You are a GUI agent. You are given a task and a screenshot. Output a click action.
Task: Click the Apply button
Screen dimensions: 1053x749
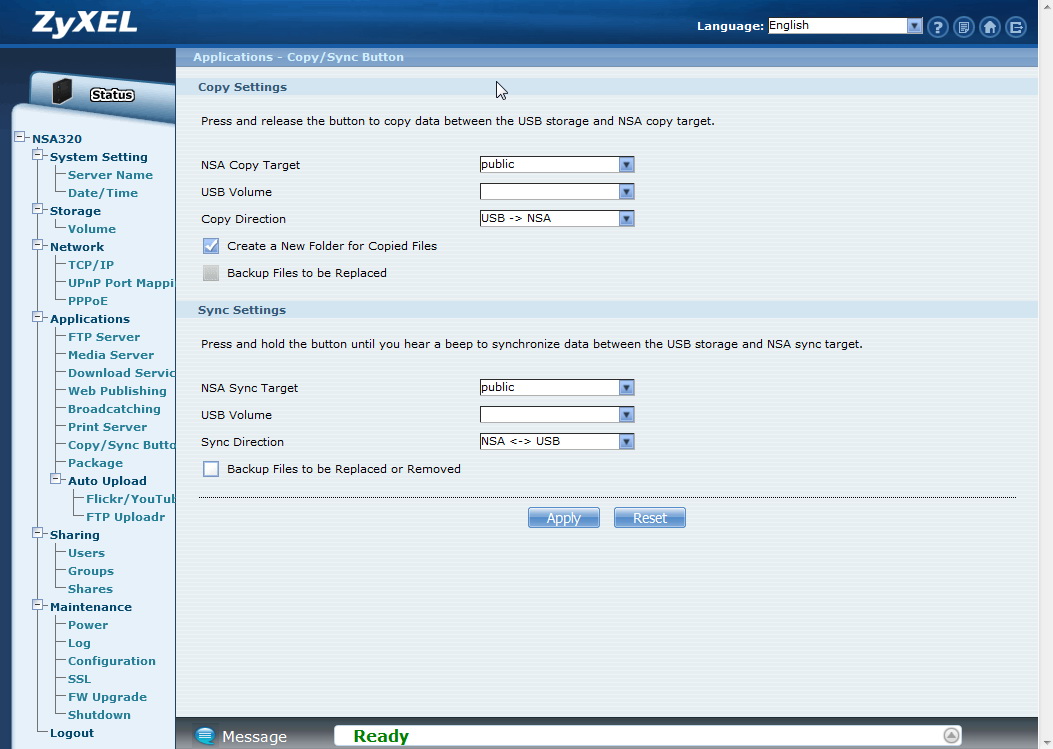[x=563, y=518]
